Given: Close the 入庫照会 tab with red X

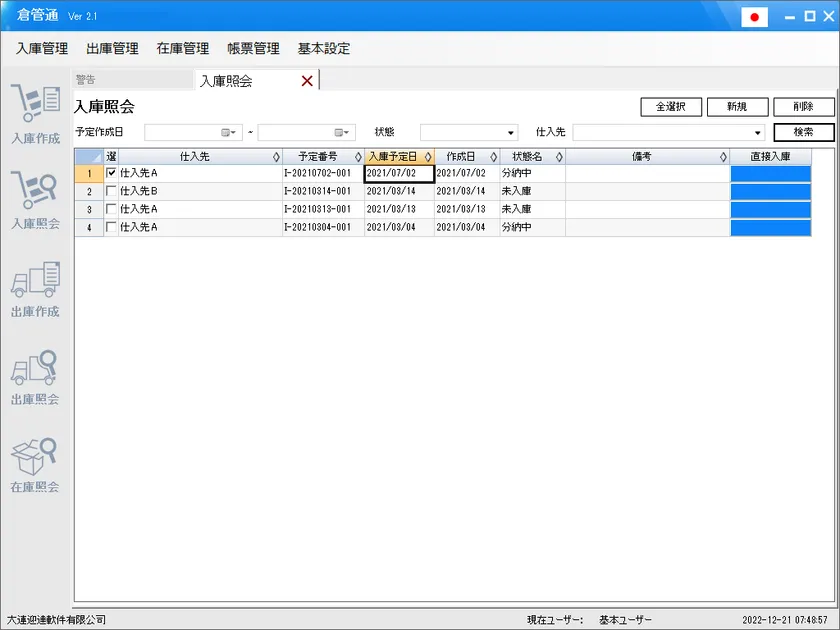Looking at the screenshot, I should 307,81.
